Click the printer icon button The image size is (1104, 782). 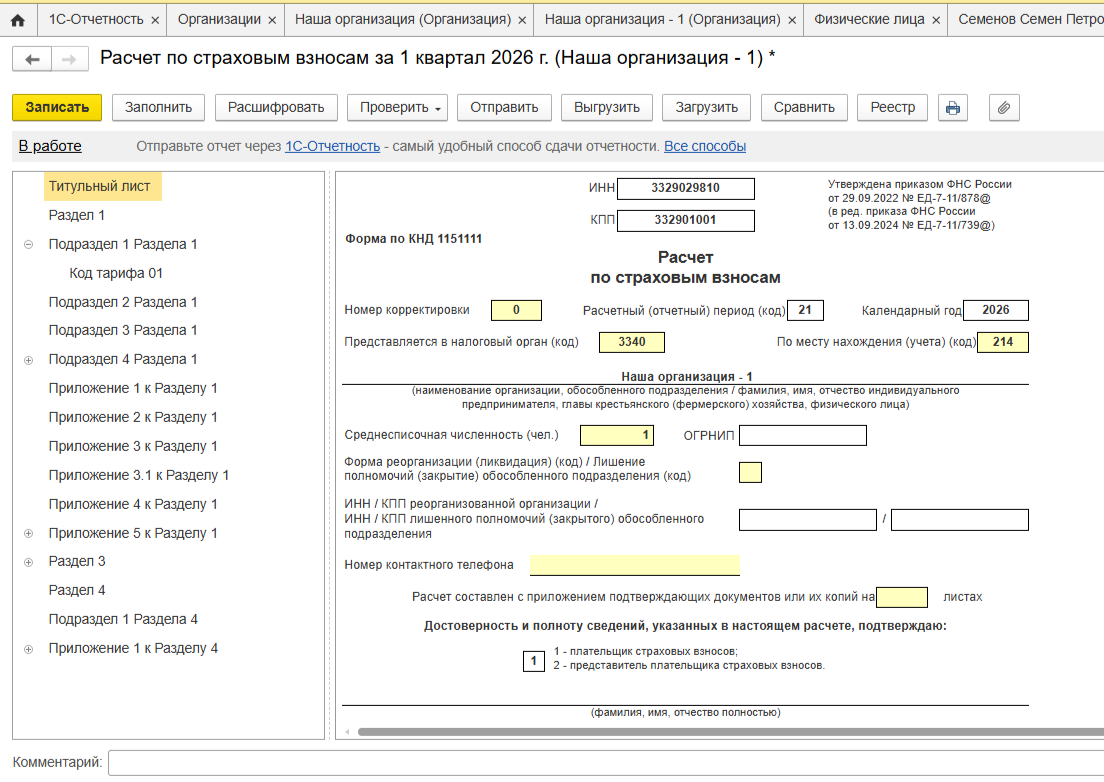(x=952, y=108)
